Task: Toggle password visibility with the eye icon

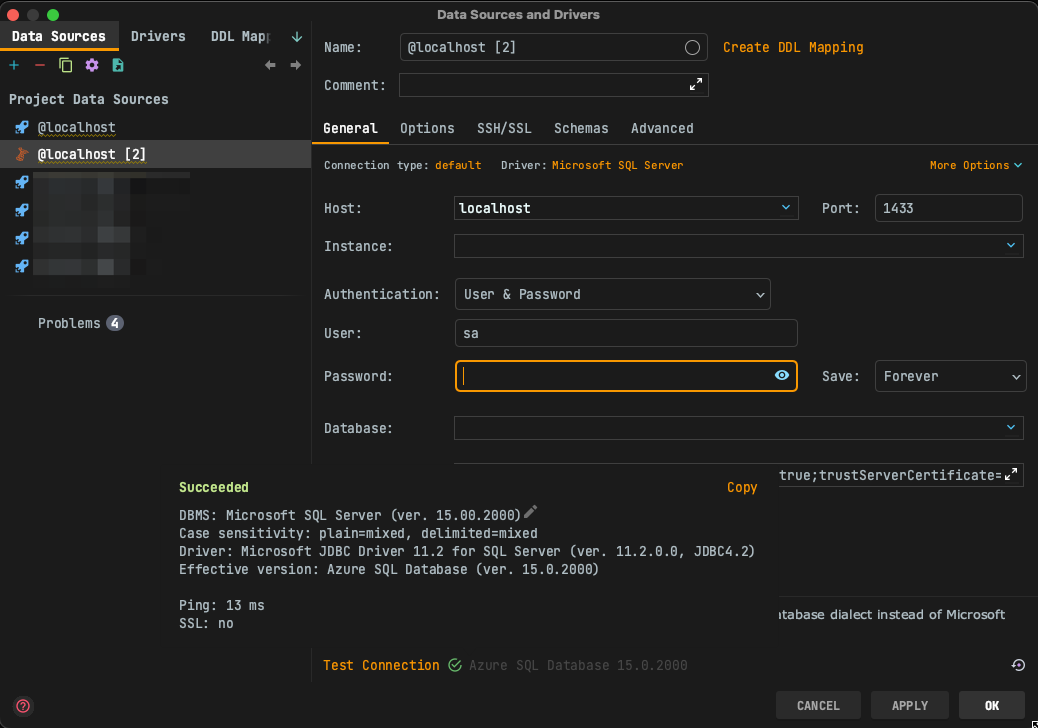Action: (x=782, y=375)
